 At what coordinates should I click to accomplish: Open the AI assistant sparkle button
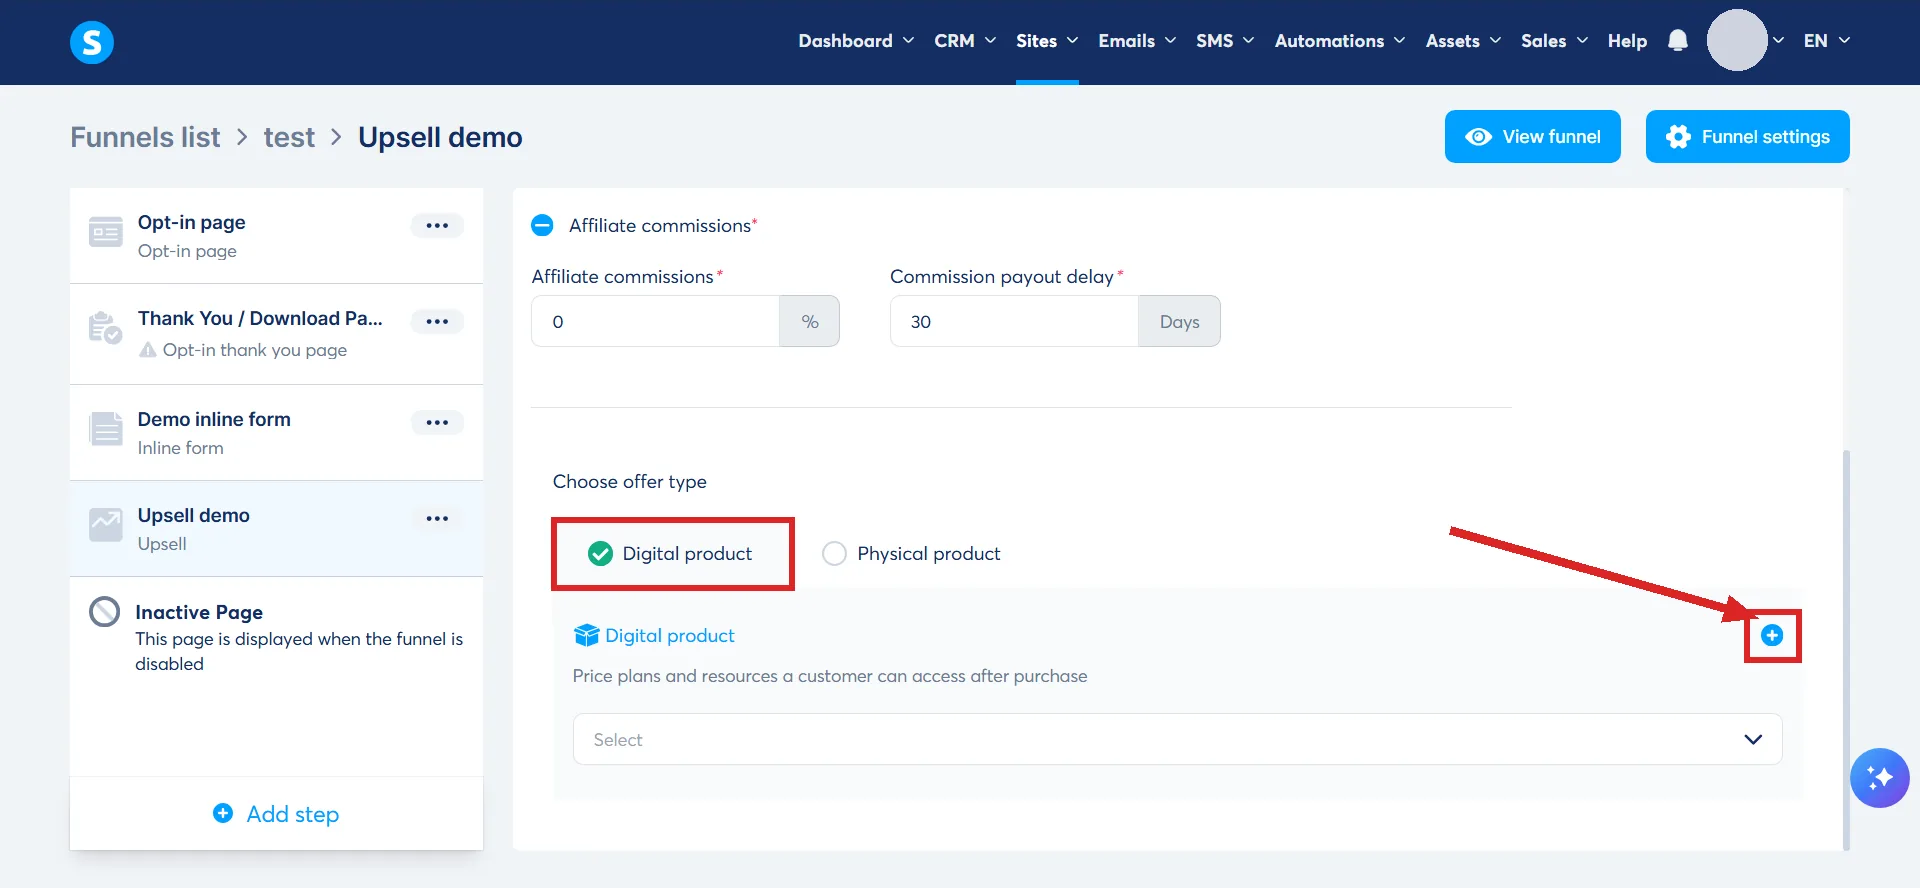coord(1880,777)
